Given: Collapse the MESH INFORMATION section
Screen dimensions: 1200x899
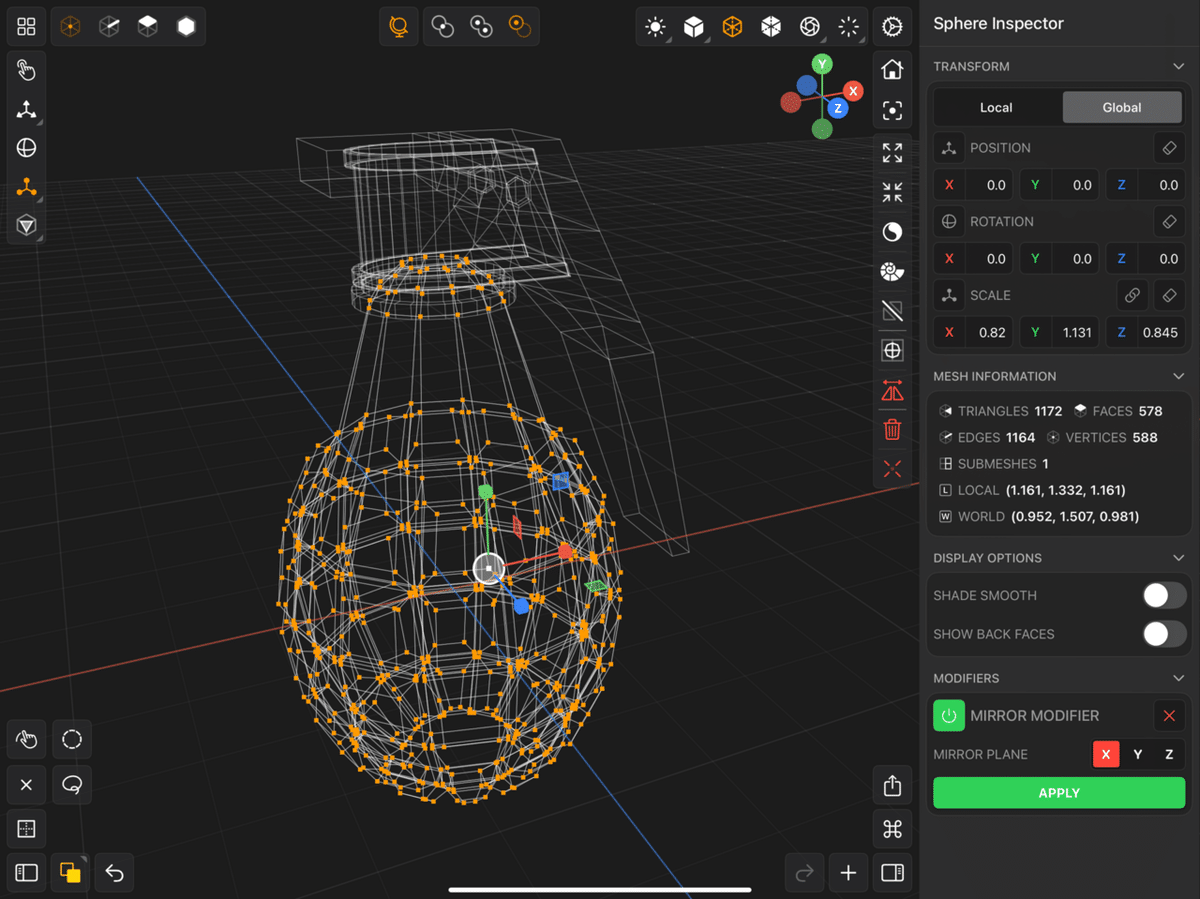Looking at the screenshot, I should tap(1178, 376).
